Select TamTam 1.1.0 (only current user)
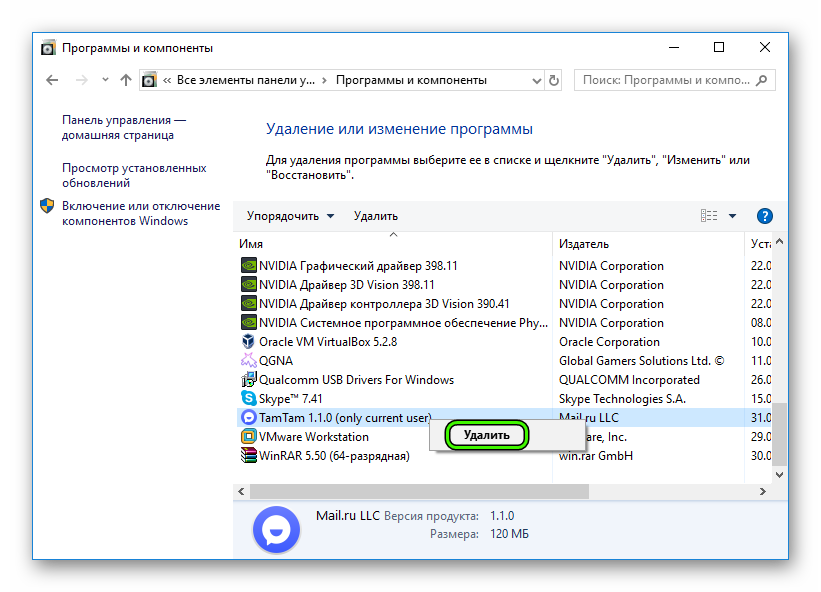The image size is (821, 592). 345,418
